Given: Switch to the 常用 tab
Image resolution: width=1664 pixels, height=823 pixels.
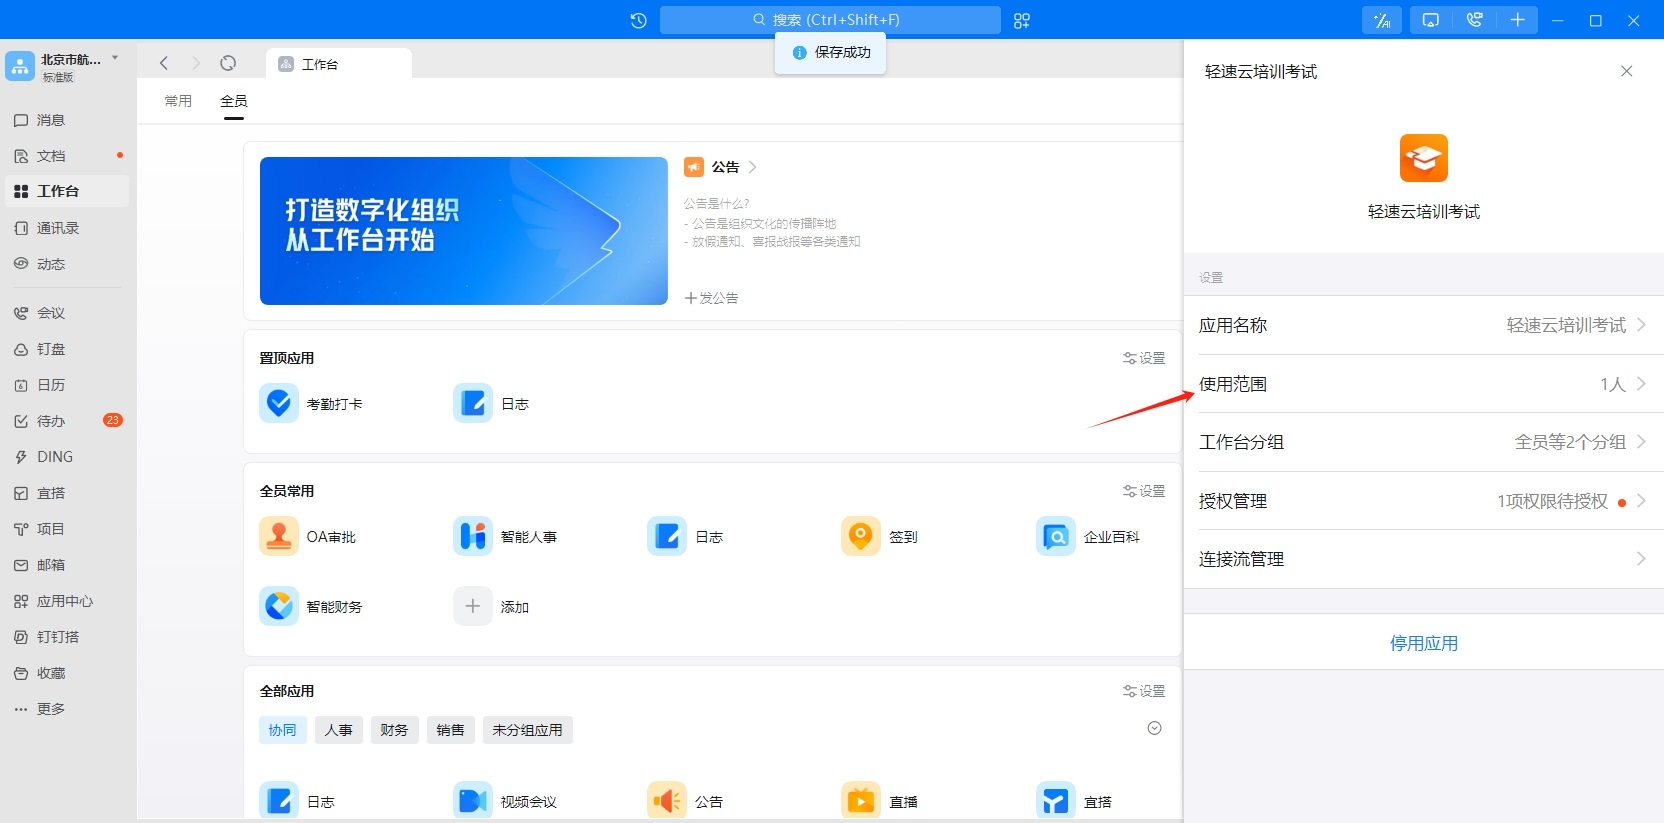Looking at the screenshot, I should pyautogui.click(x=178, y=101).
